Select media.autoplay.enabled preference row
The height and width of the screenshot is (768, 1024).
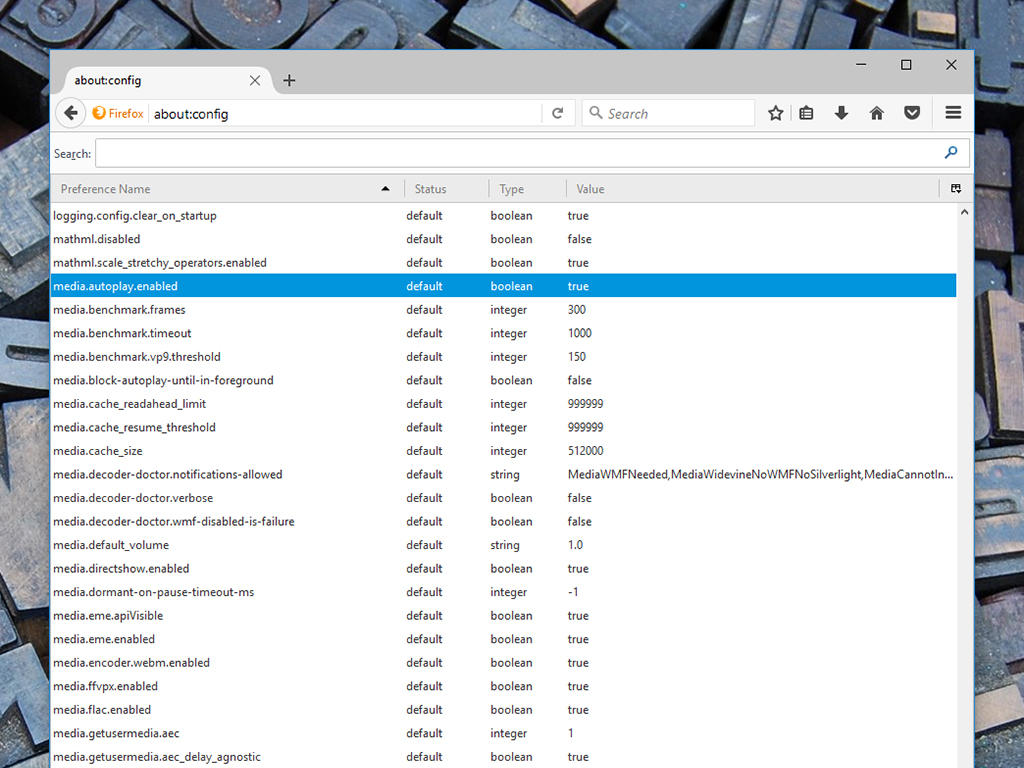tap(300, 286)
